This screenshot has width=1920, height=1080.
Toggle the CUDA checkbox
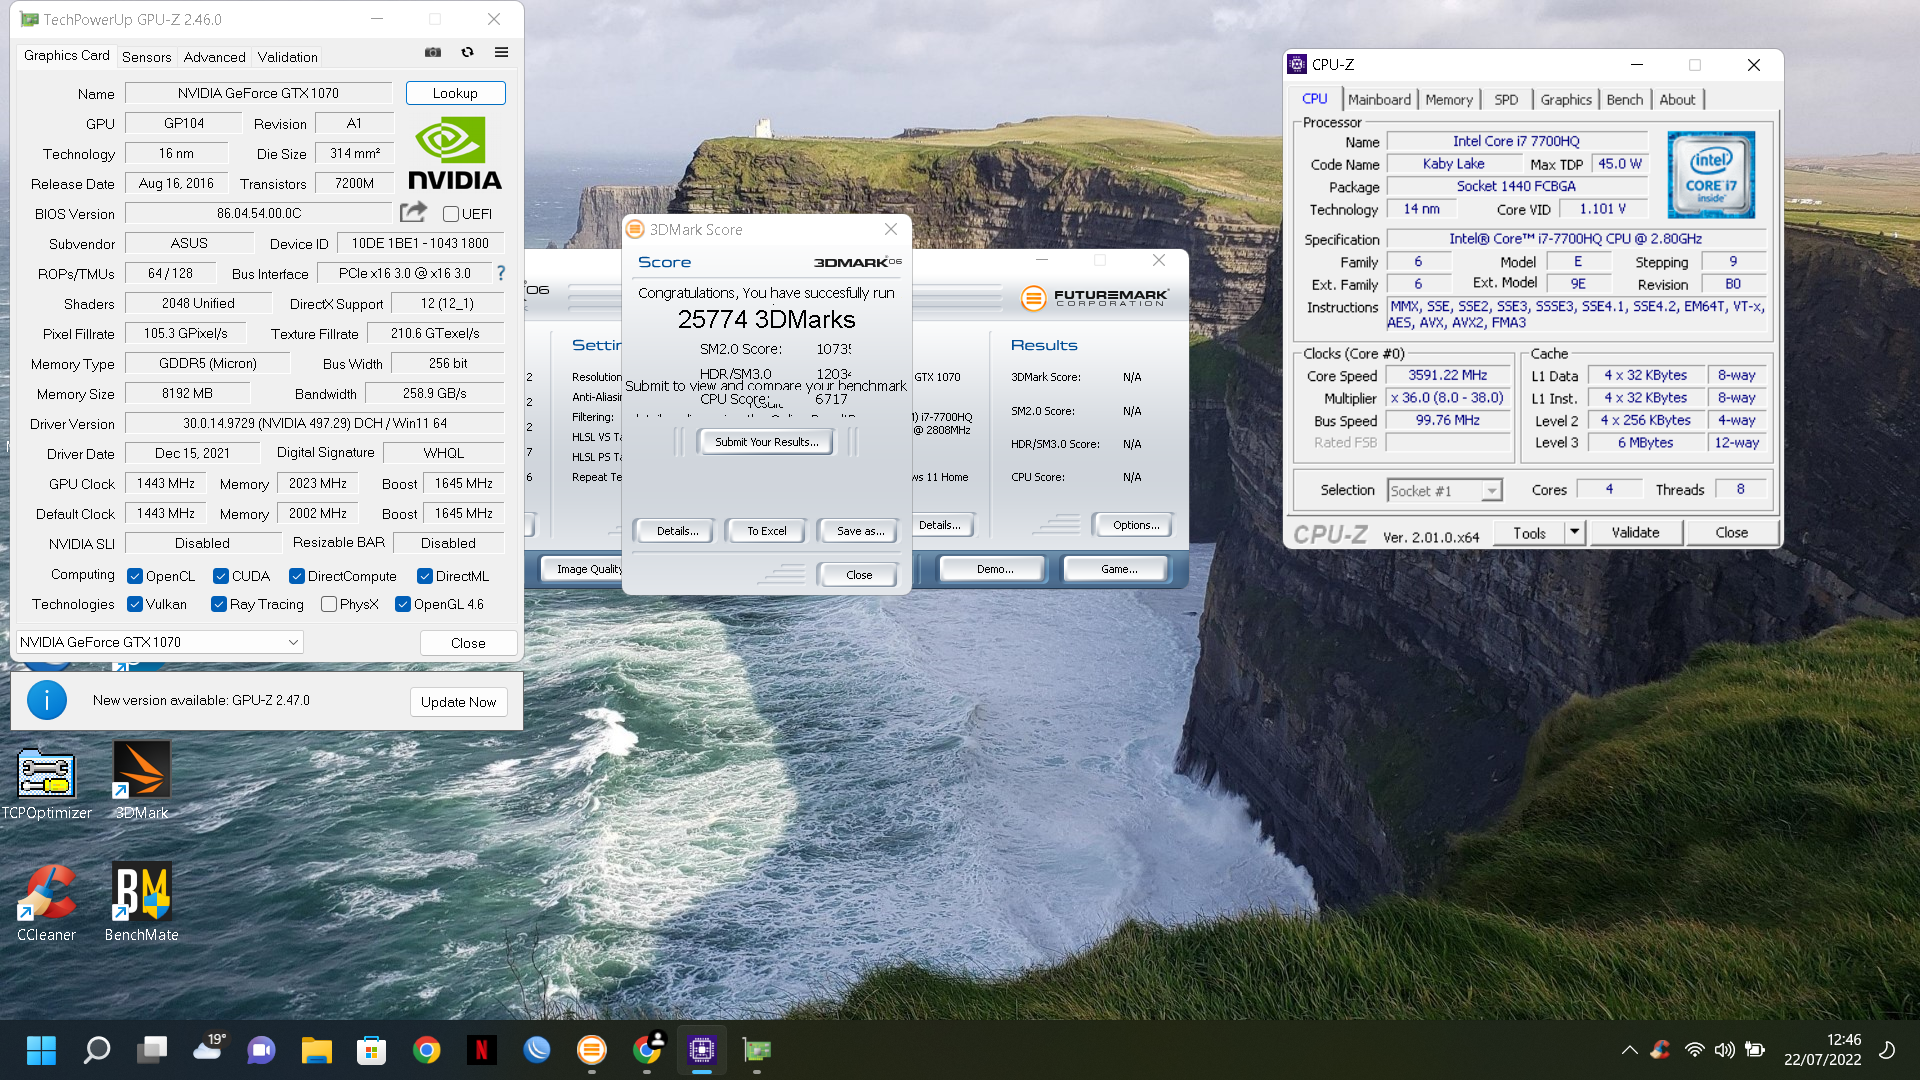click(221, 576)
